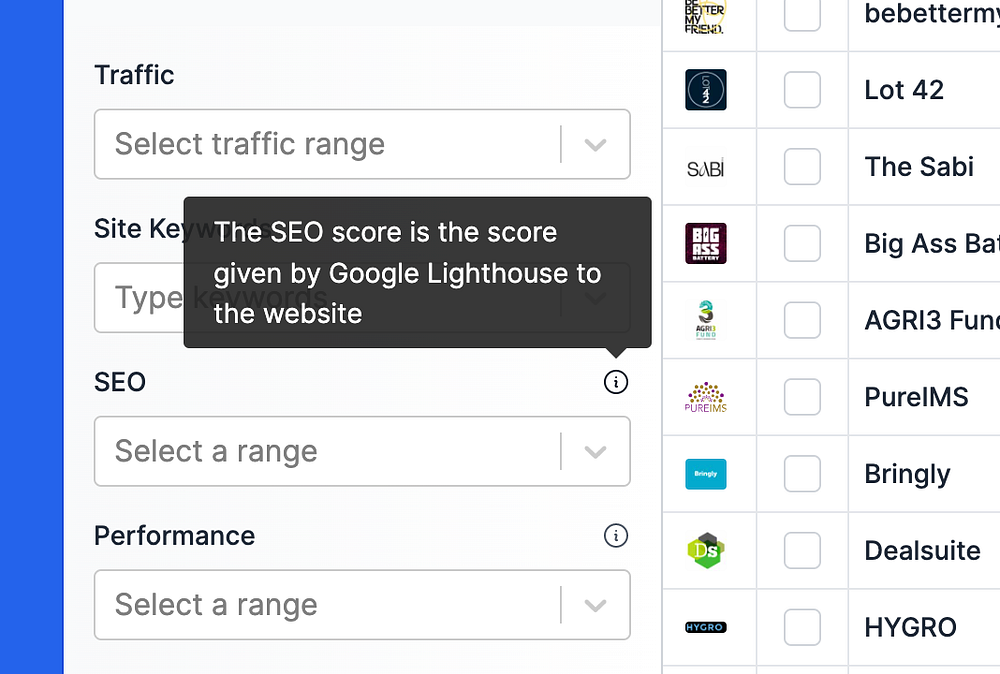Focus the Site Keywords input field

point(140,298)
